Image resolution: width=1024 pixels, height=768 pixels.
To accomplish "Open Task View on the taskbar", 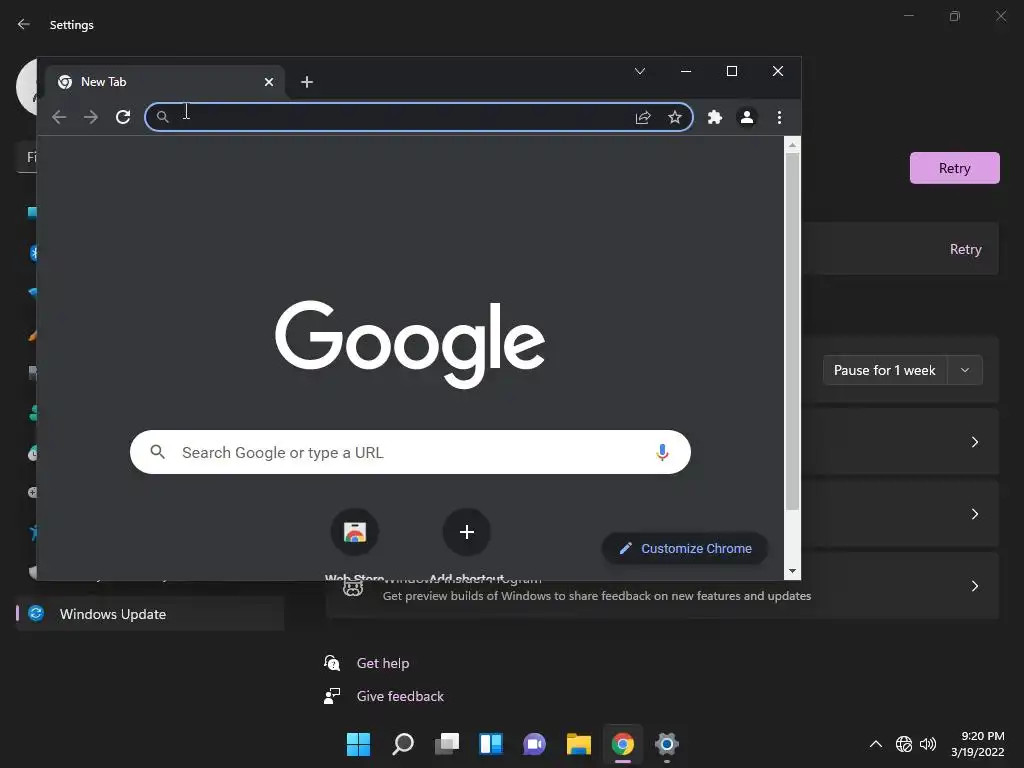I will (447, 744).
